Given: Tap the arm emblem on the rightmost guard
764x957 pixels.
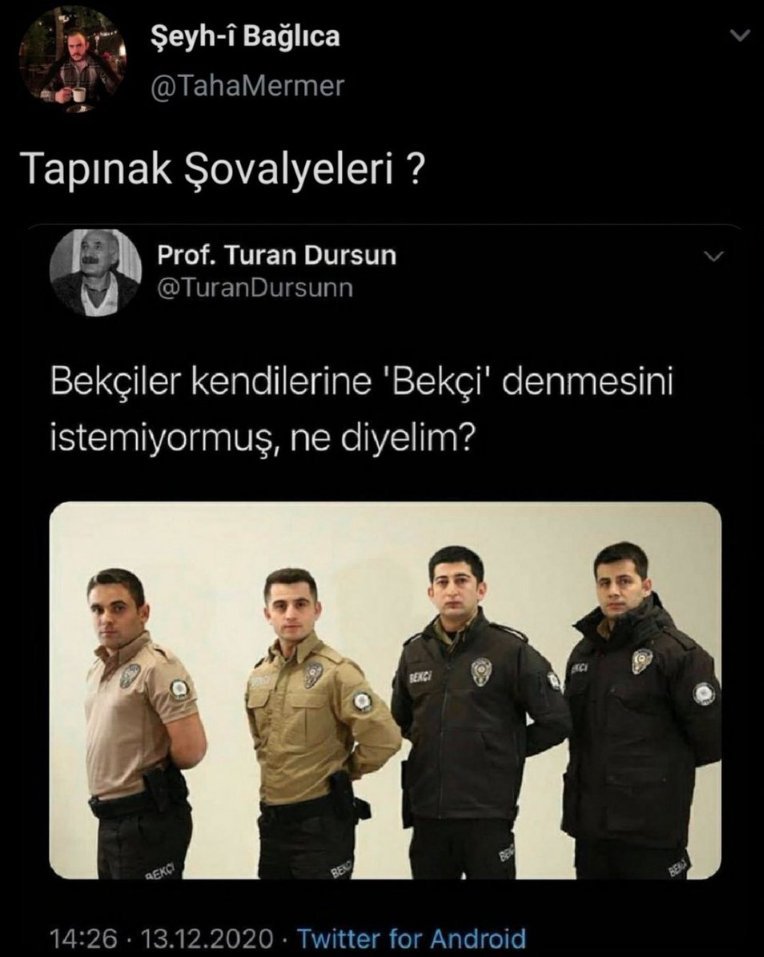Looking at the screenshot, I should pyautogui.click(x=704, y=693).
